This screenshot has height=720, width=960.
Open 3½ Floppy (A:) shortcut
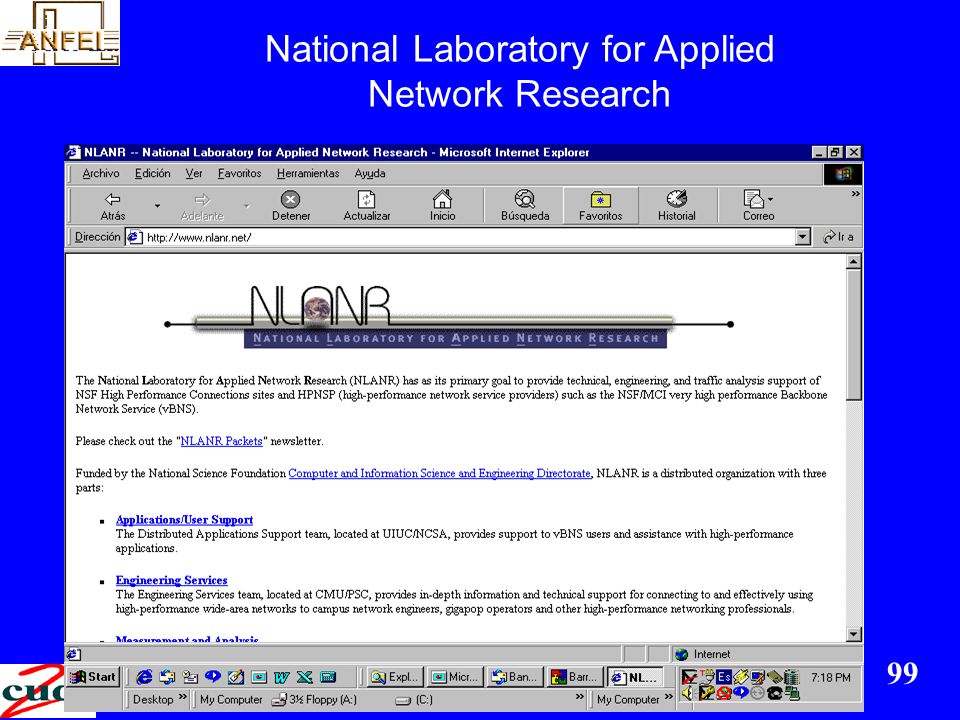point(315,699)
